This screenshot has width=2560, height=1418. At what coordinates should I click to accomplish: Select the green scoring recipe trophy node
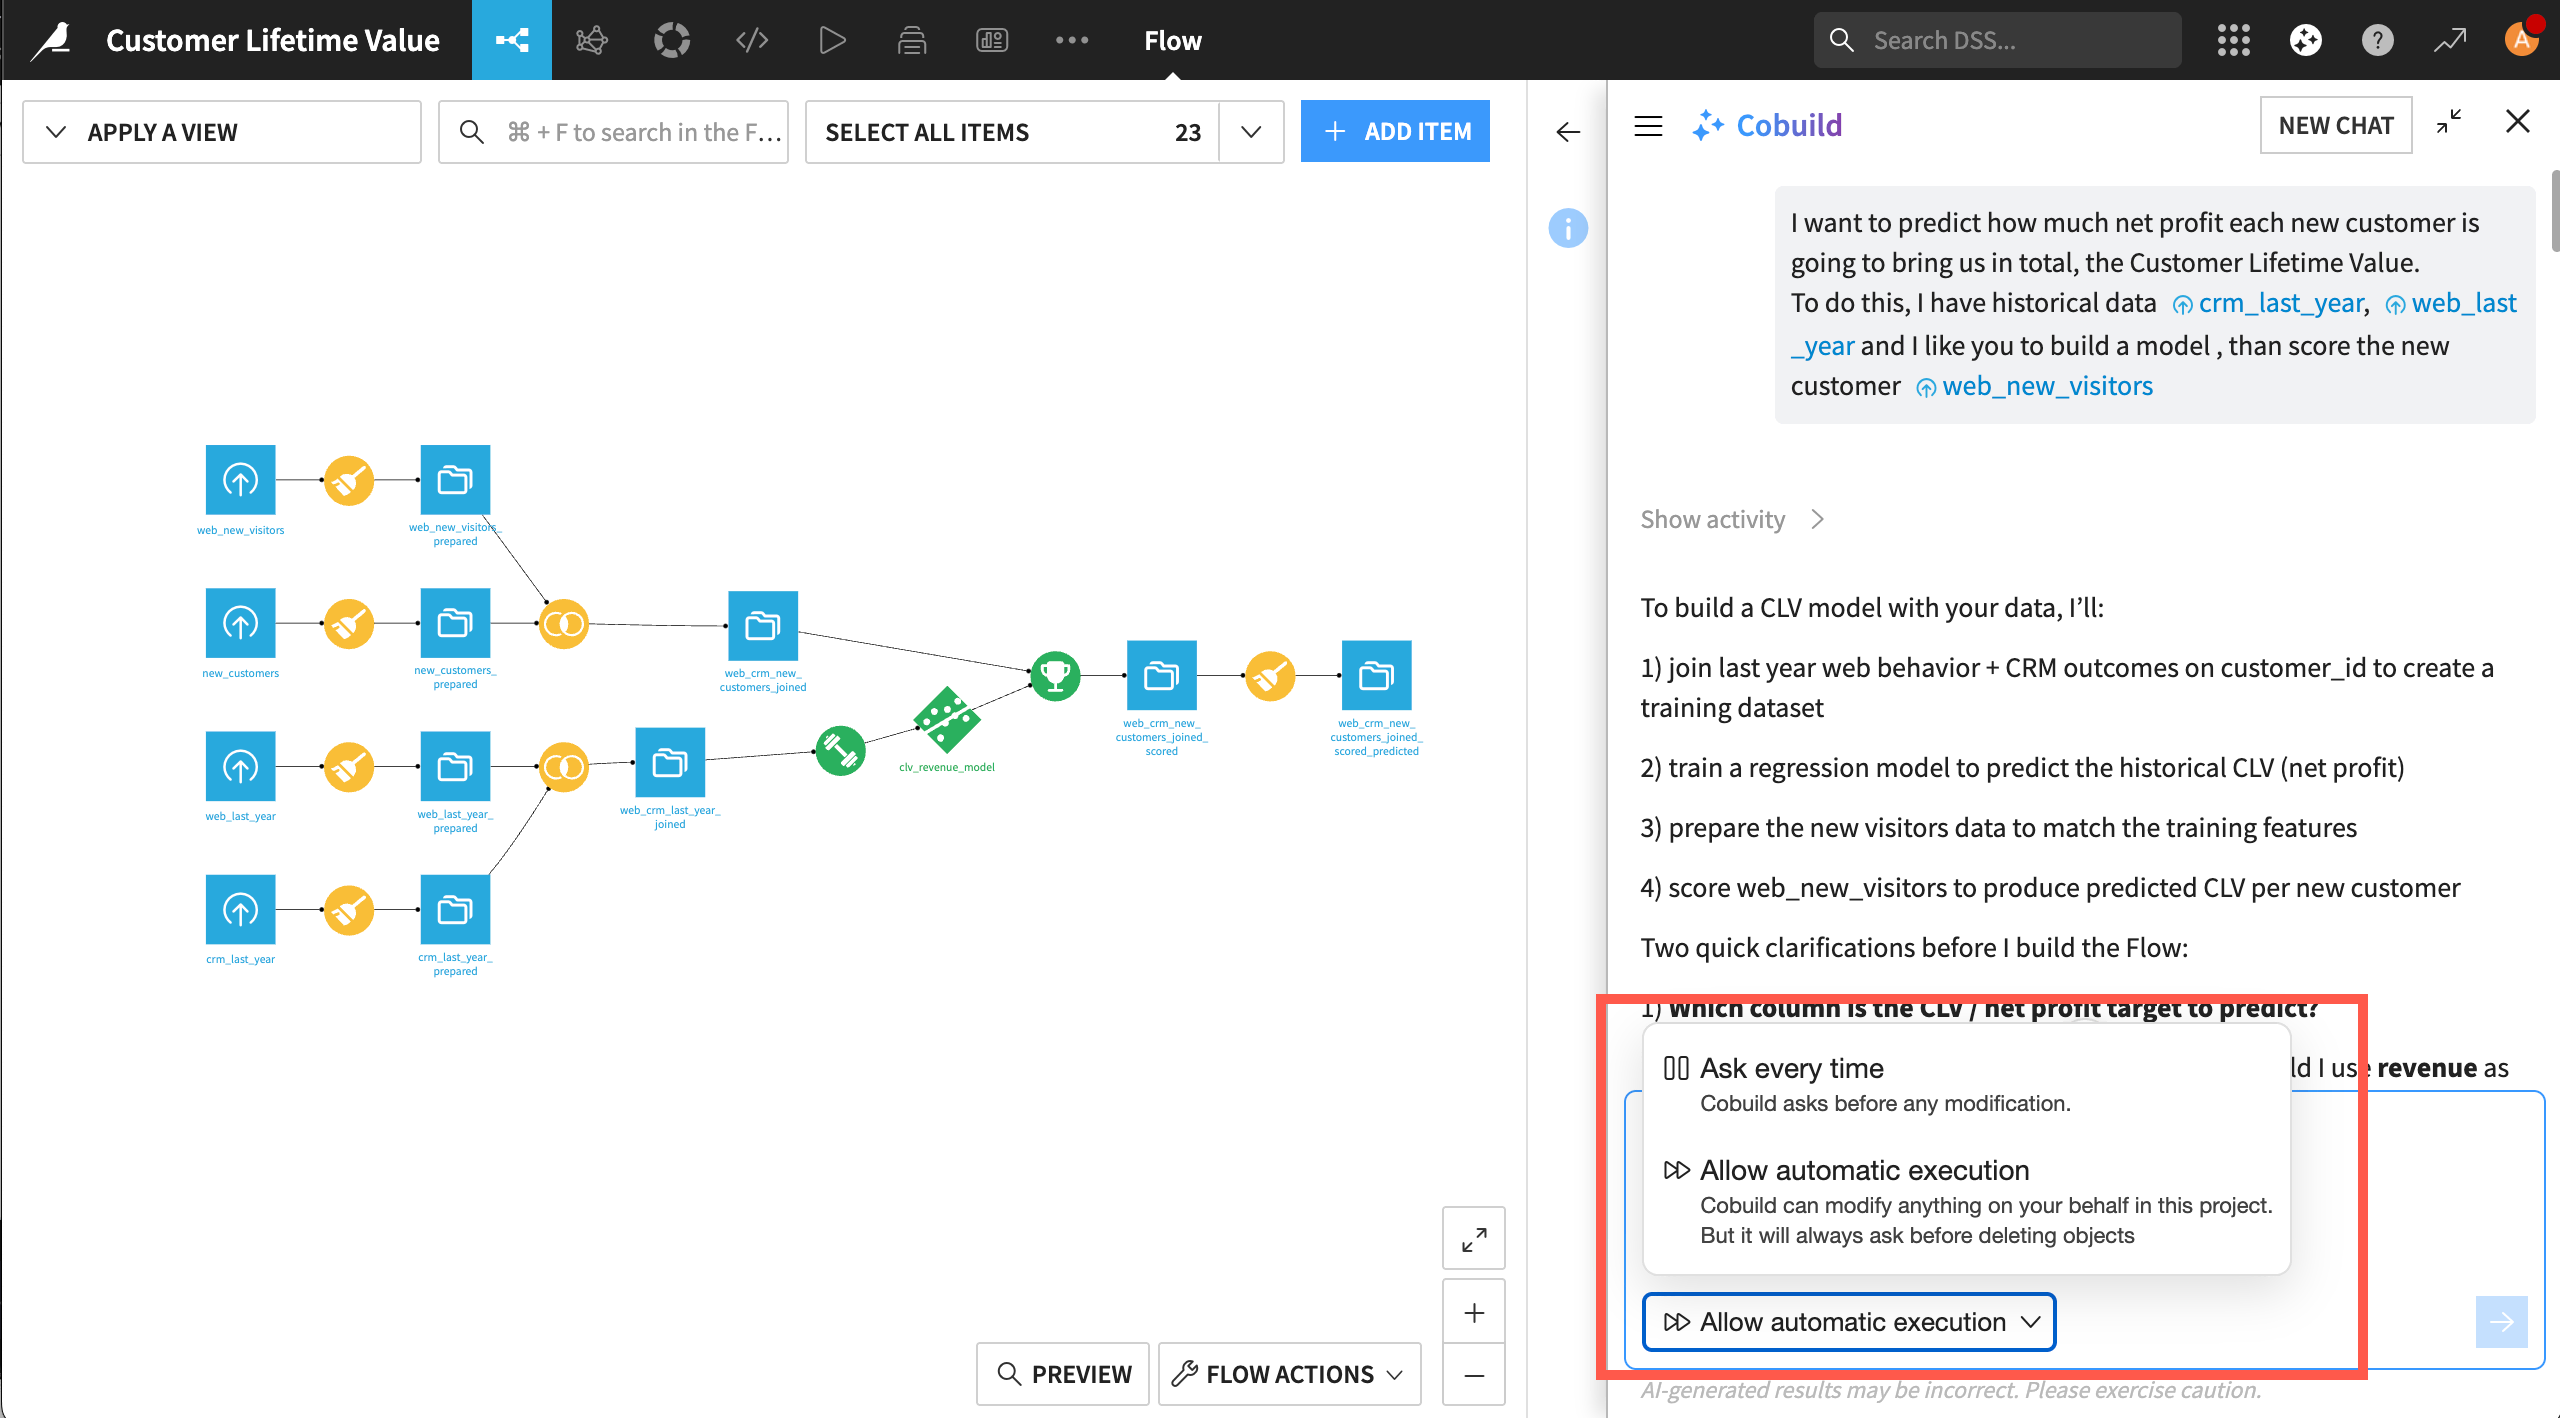pos(1055,676)
